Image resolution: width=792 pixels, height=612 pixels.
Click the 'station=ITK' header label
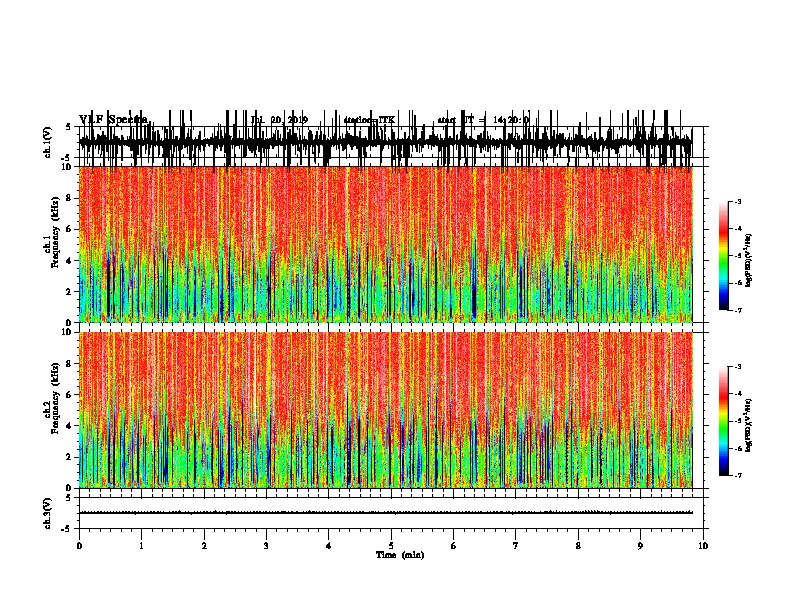369,120
